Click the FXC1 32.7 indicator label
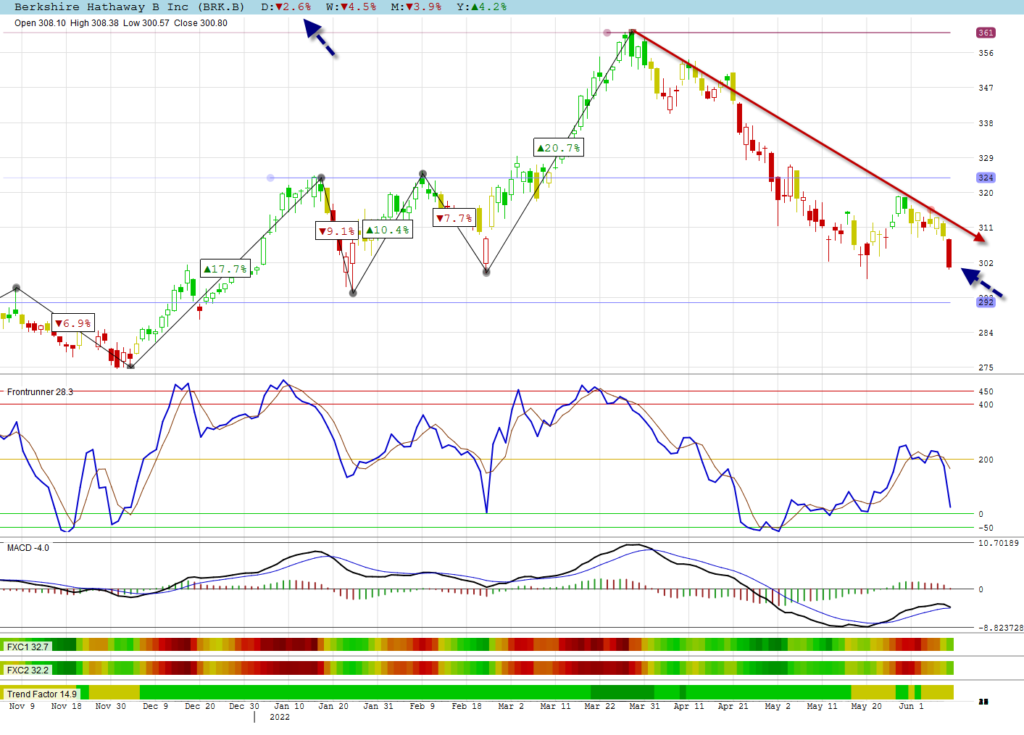Image resolution: width=1024 pixels, height=735 pixels. pyautogui.click(x=27, y=647)
